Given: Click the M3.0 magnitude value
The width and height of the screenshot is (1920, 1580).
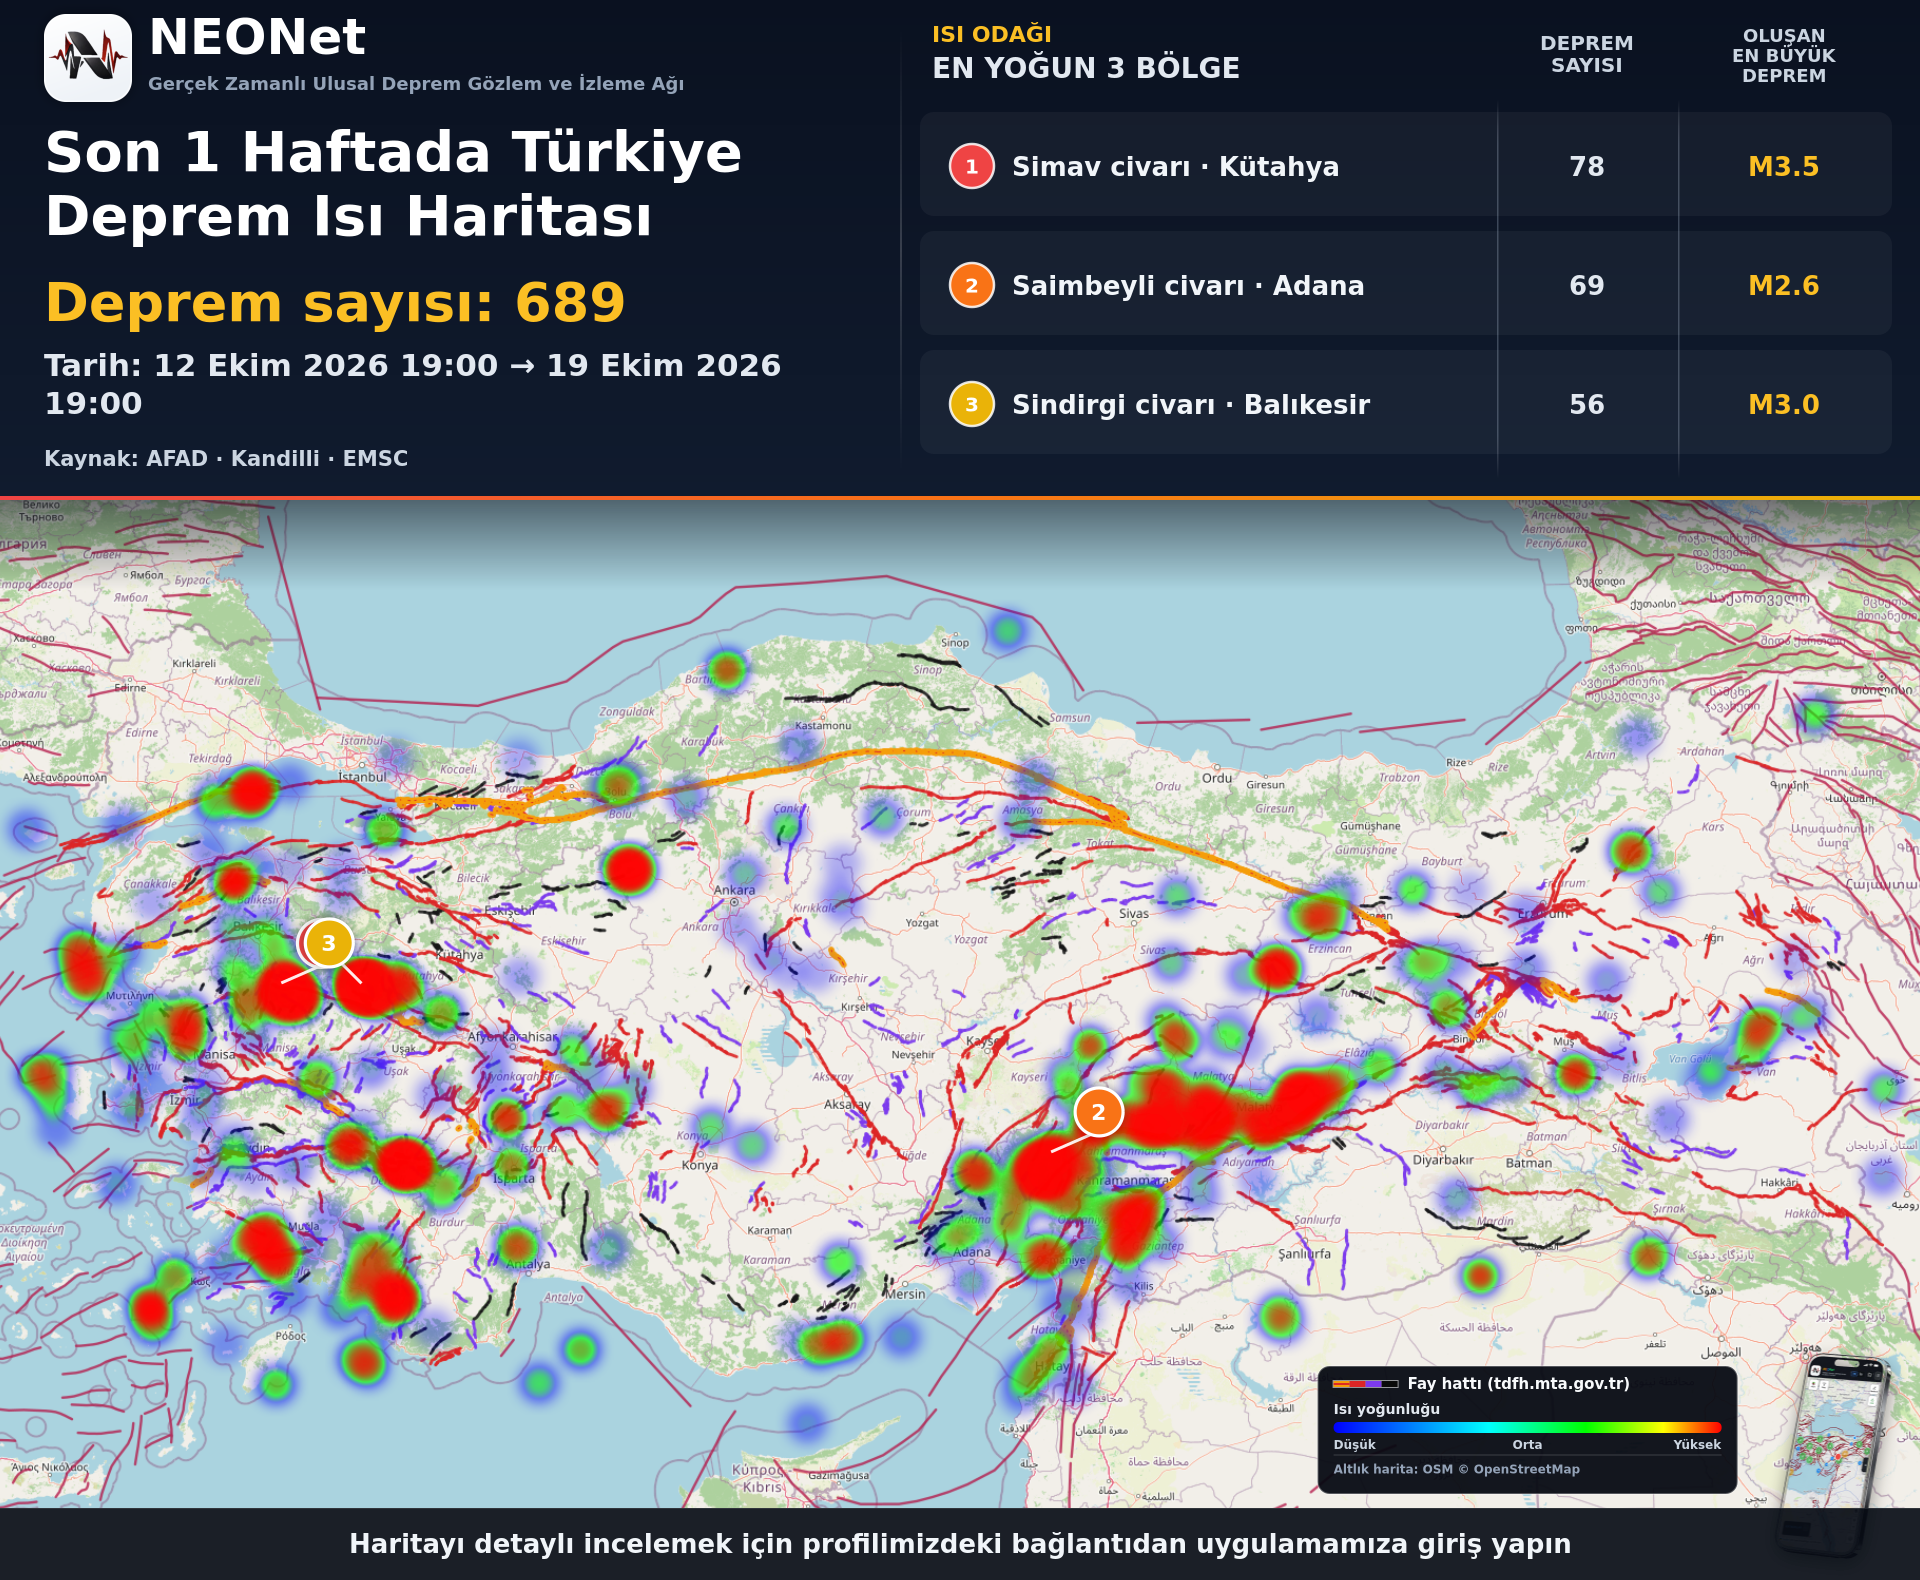Looking at the screenshot, I should click(1783, 404).
